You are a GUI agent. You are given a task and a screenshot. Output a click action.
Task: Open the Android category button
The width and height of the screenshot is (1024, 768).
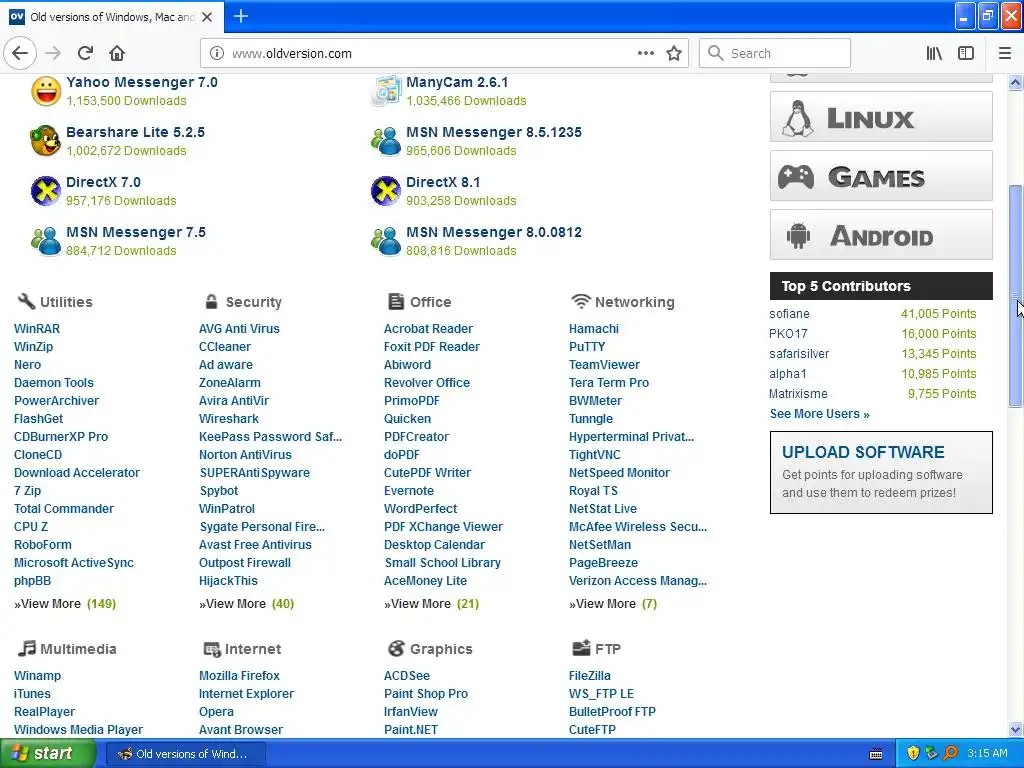point(881,234)
